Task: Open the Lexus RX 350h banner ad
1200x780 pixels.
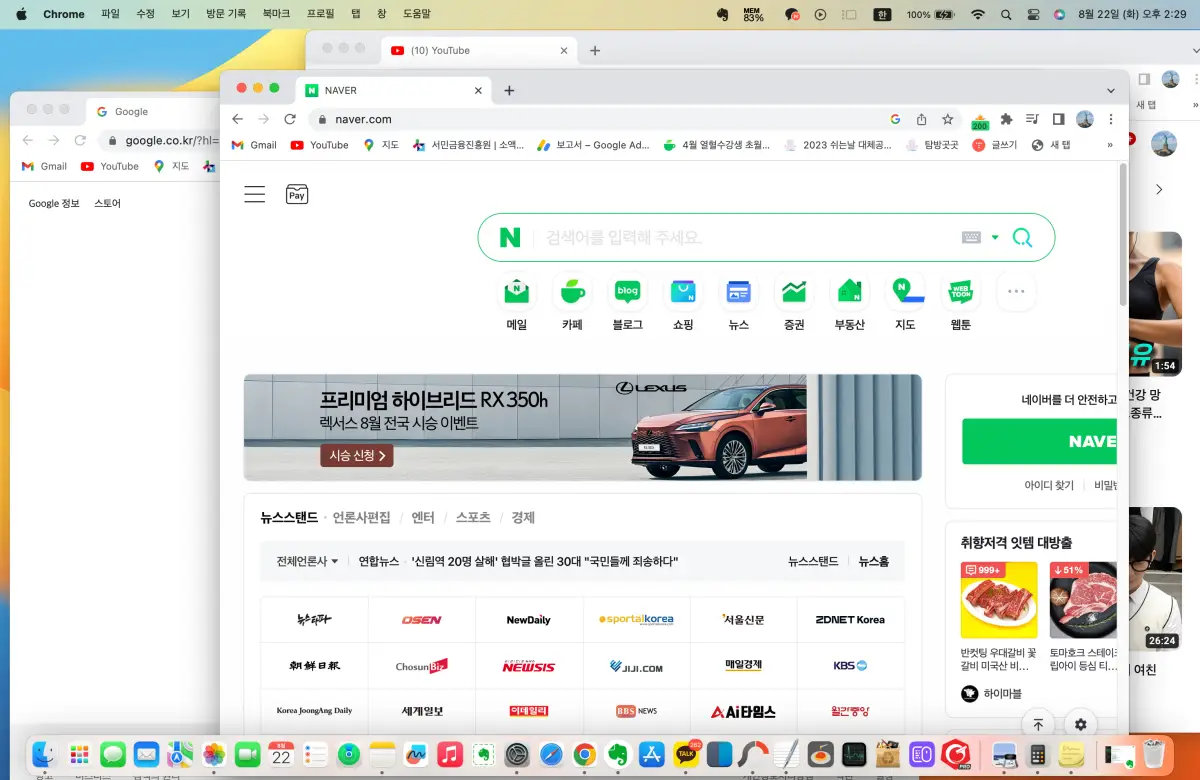Action: (583, 428)
